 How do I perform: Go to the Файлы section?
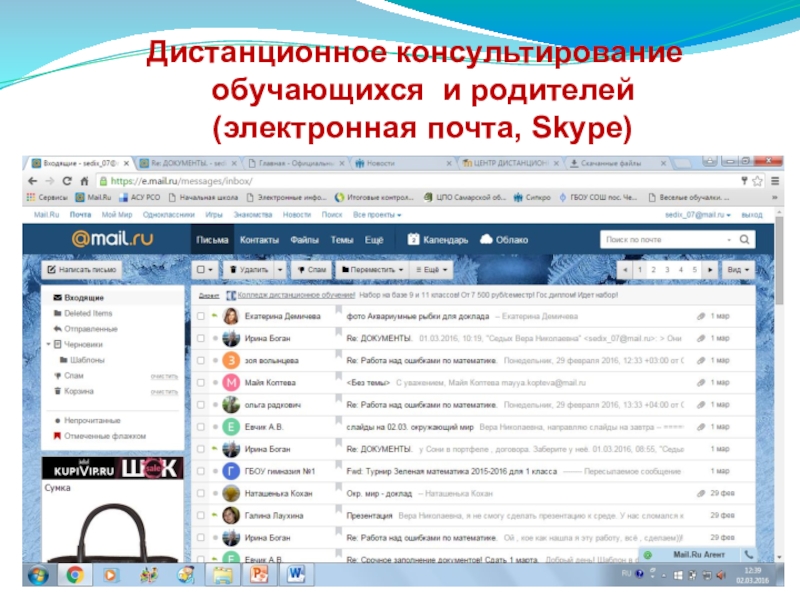click(305, 240)
